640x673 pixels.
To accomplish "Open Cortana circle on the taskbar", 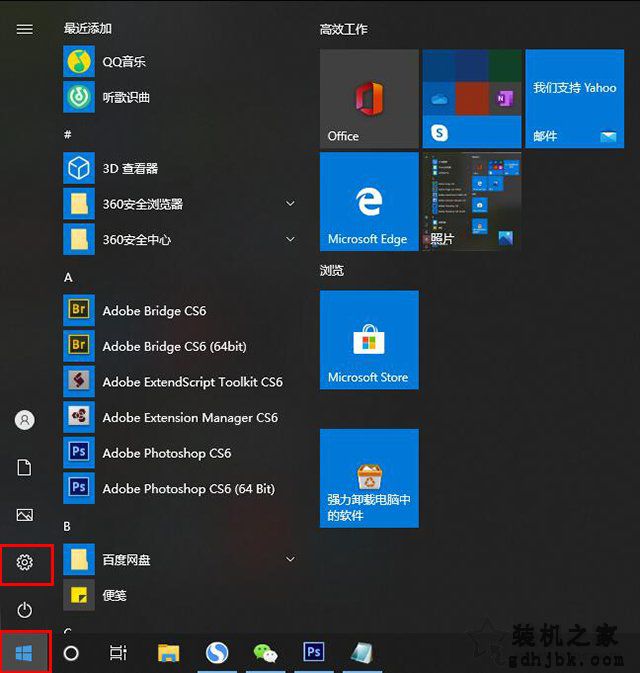I will pos(71,653).
